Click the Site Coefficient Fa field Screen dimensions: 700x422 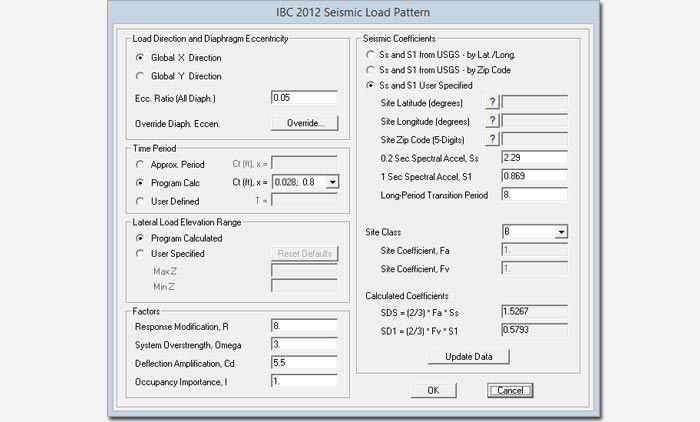pyautogui.click(x=535, y=250)
